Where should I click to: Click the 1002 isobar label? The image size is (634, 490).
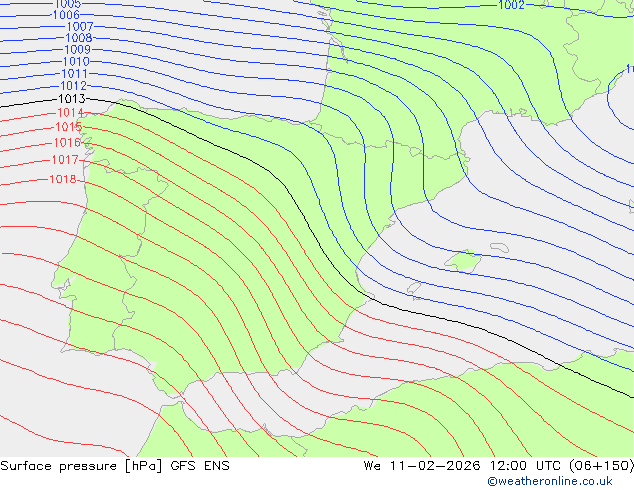tap(511, 5)
